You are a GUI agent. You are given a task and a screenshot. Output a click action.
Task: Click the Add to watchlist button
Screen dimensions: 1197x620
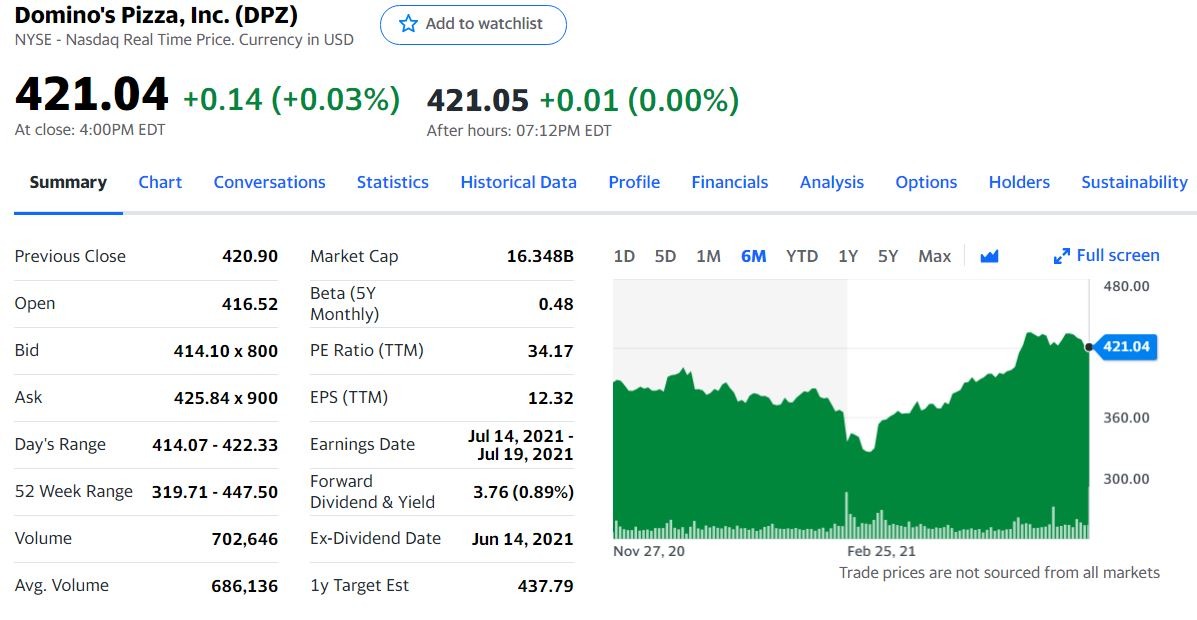tap(473, 24)
